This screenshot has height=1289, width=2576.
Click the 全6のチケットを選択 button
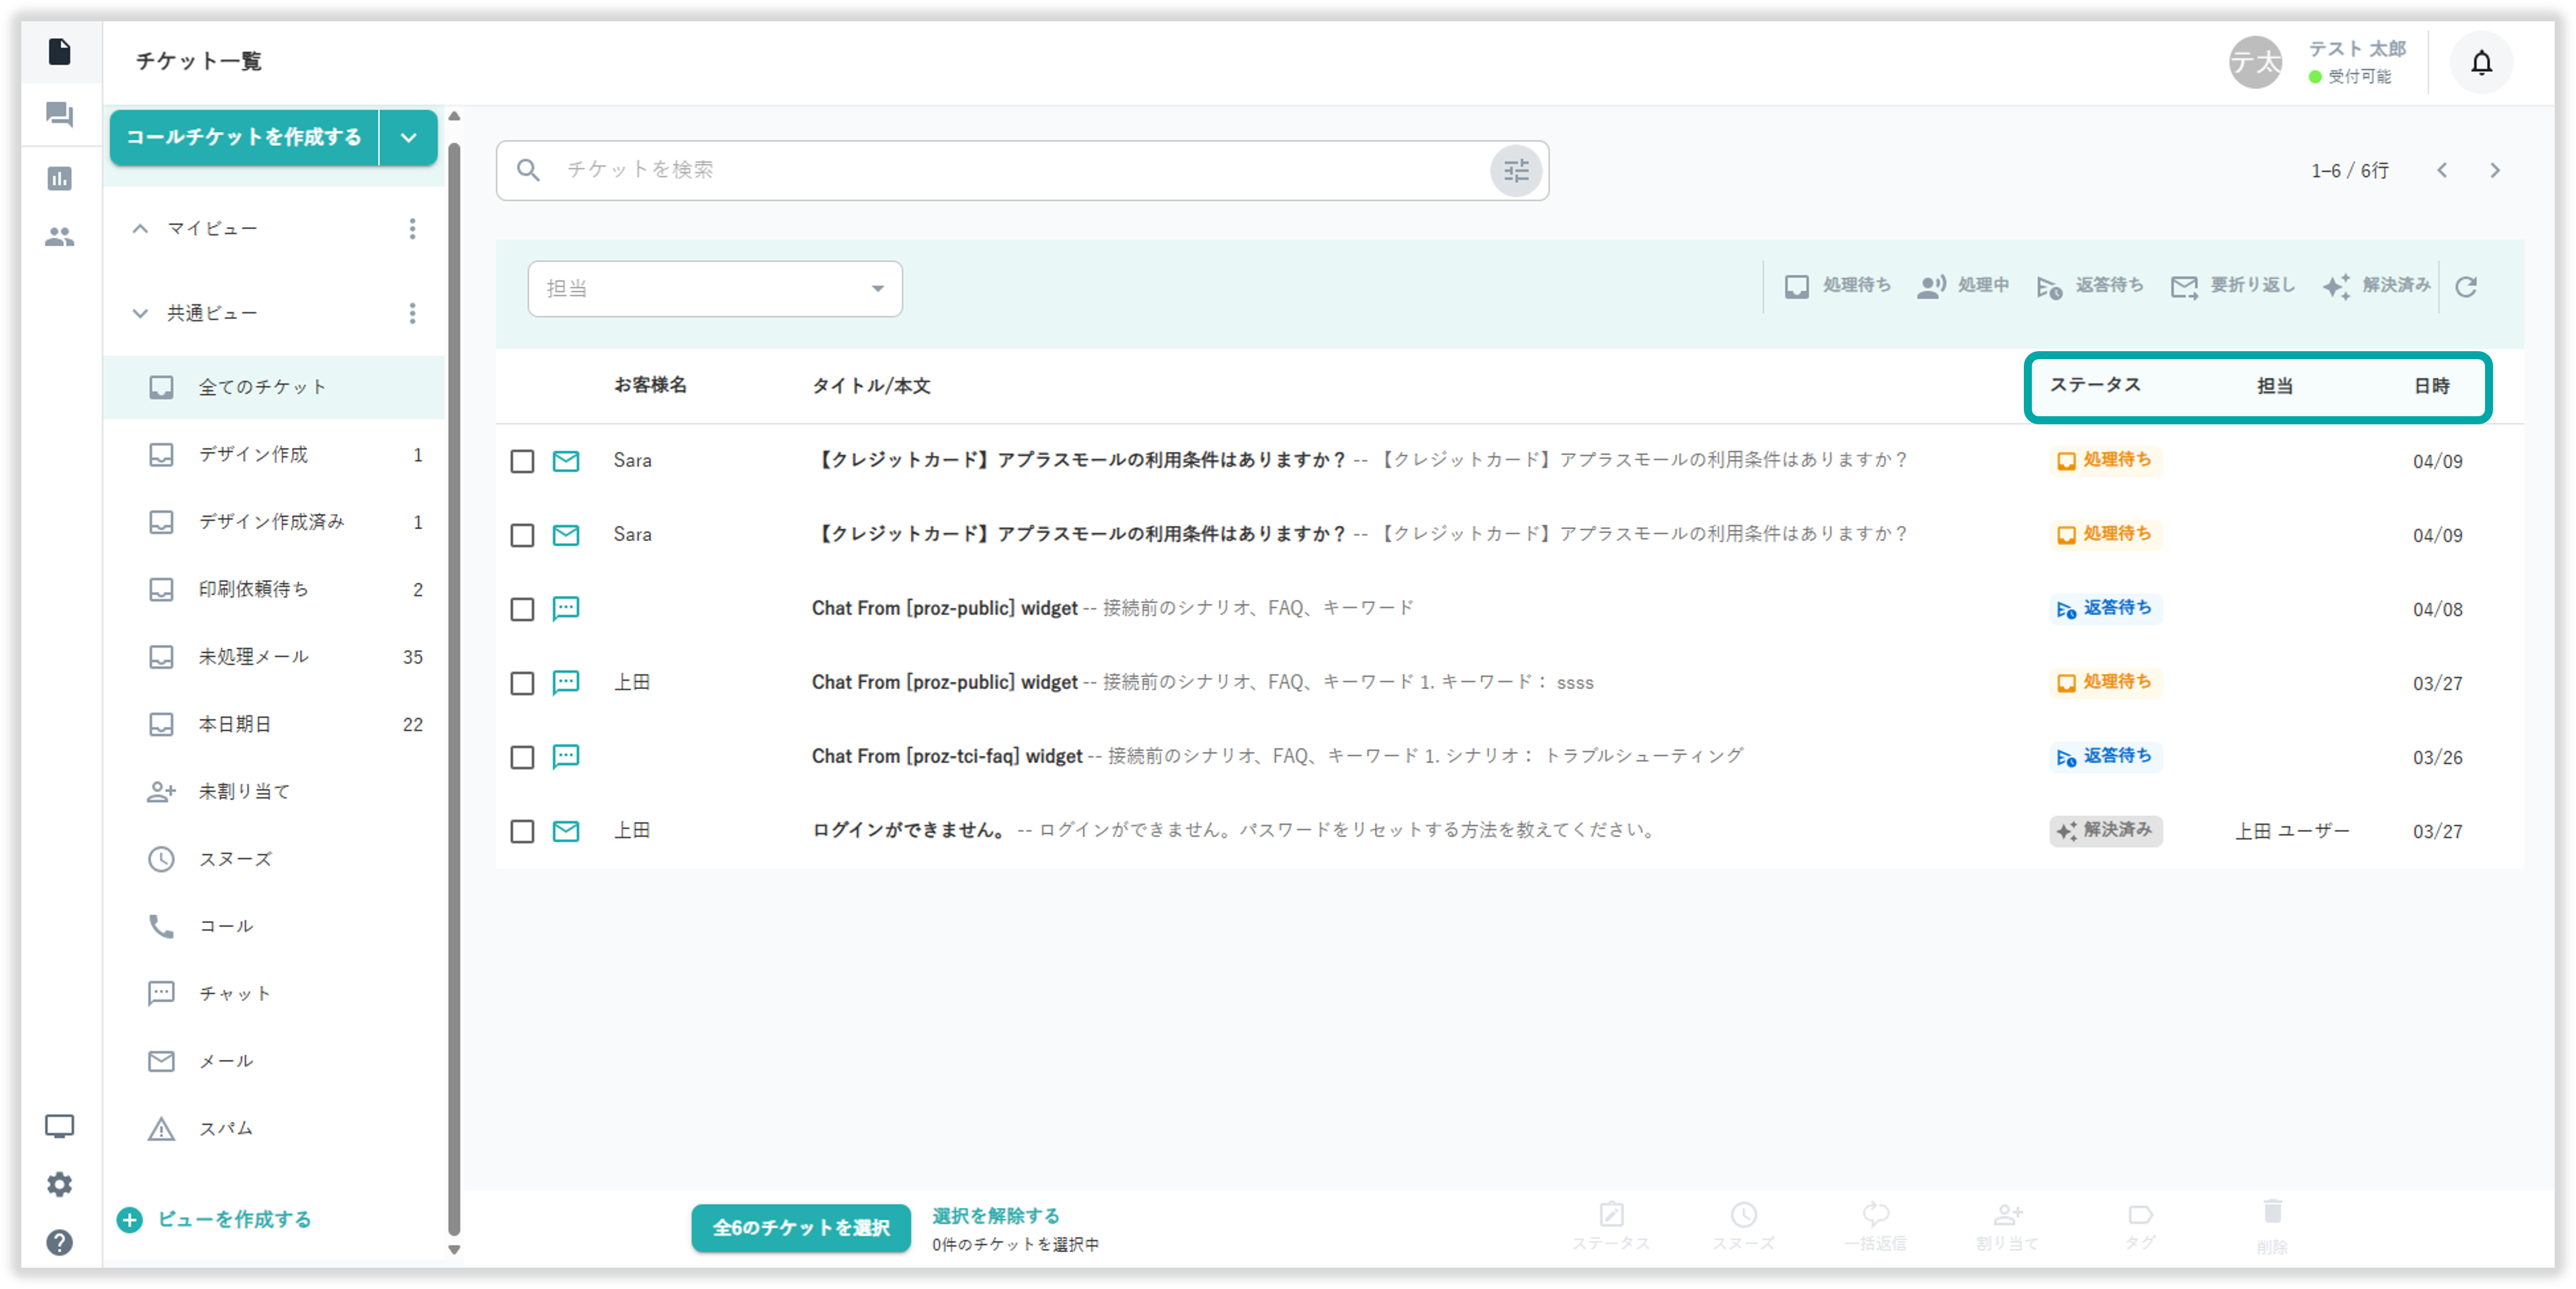pyautogui.click(x=800, y=1228)
